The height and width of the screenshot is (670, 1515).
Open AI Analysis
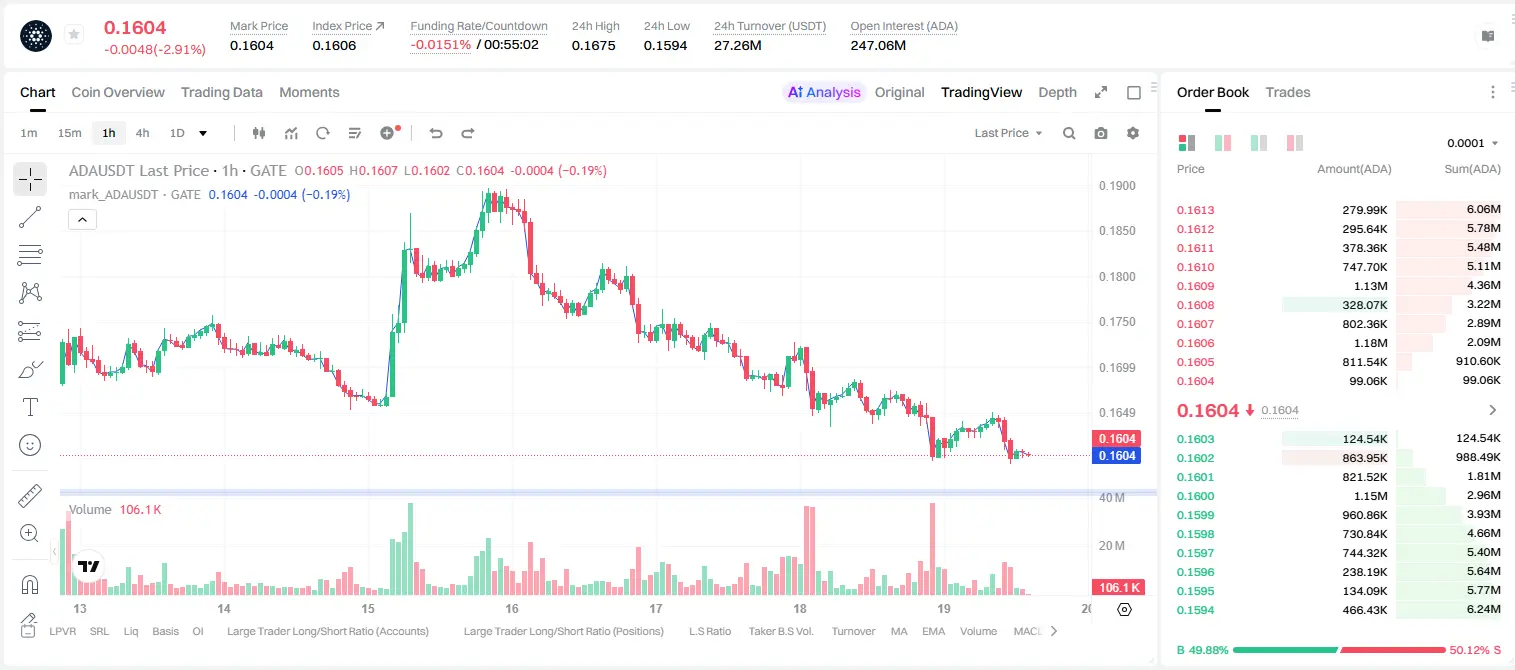coord(824,92)
